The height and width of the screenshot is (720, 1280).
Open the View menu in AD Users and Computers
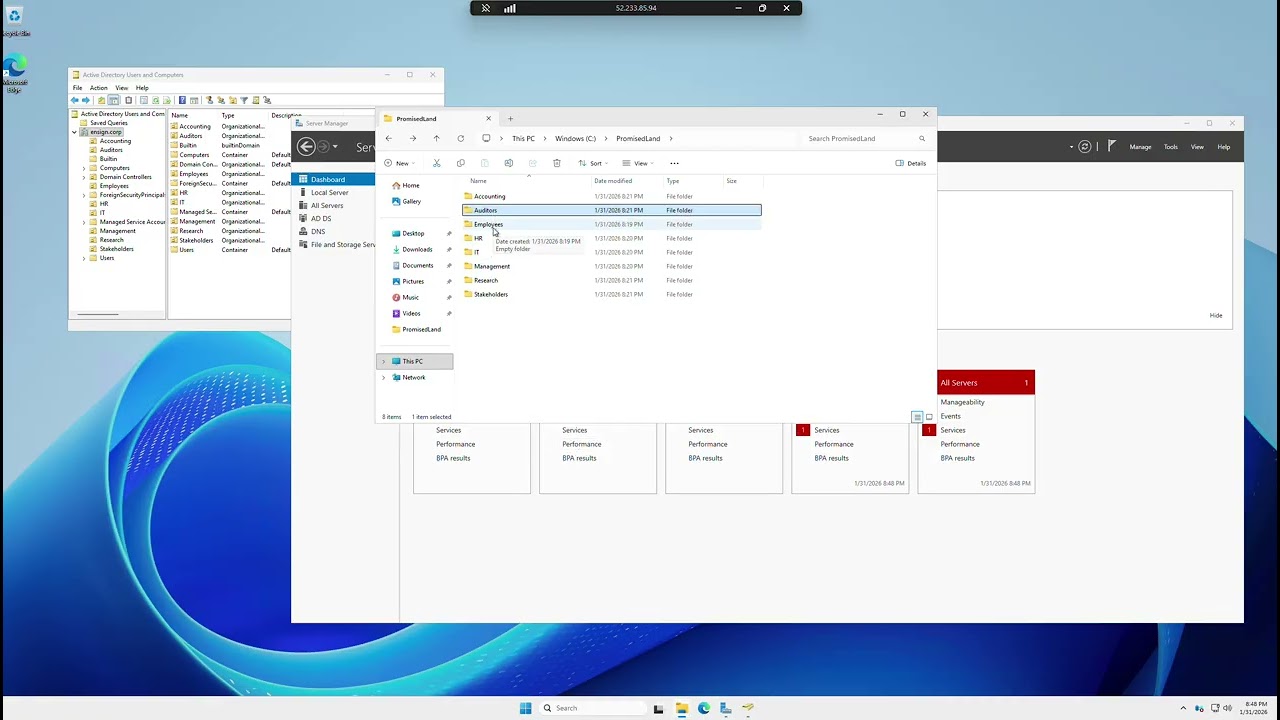point(121,88)
